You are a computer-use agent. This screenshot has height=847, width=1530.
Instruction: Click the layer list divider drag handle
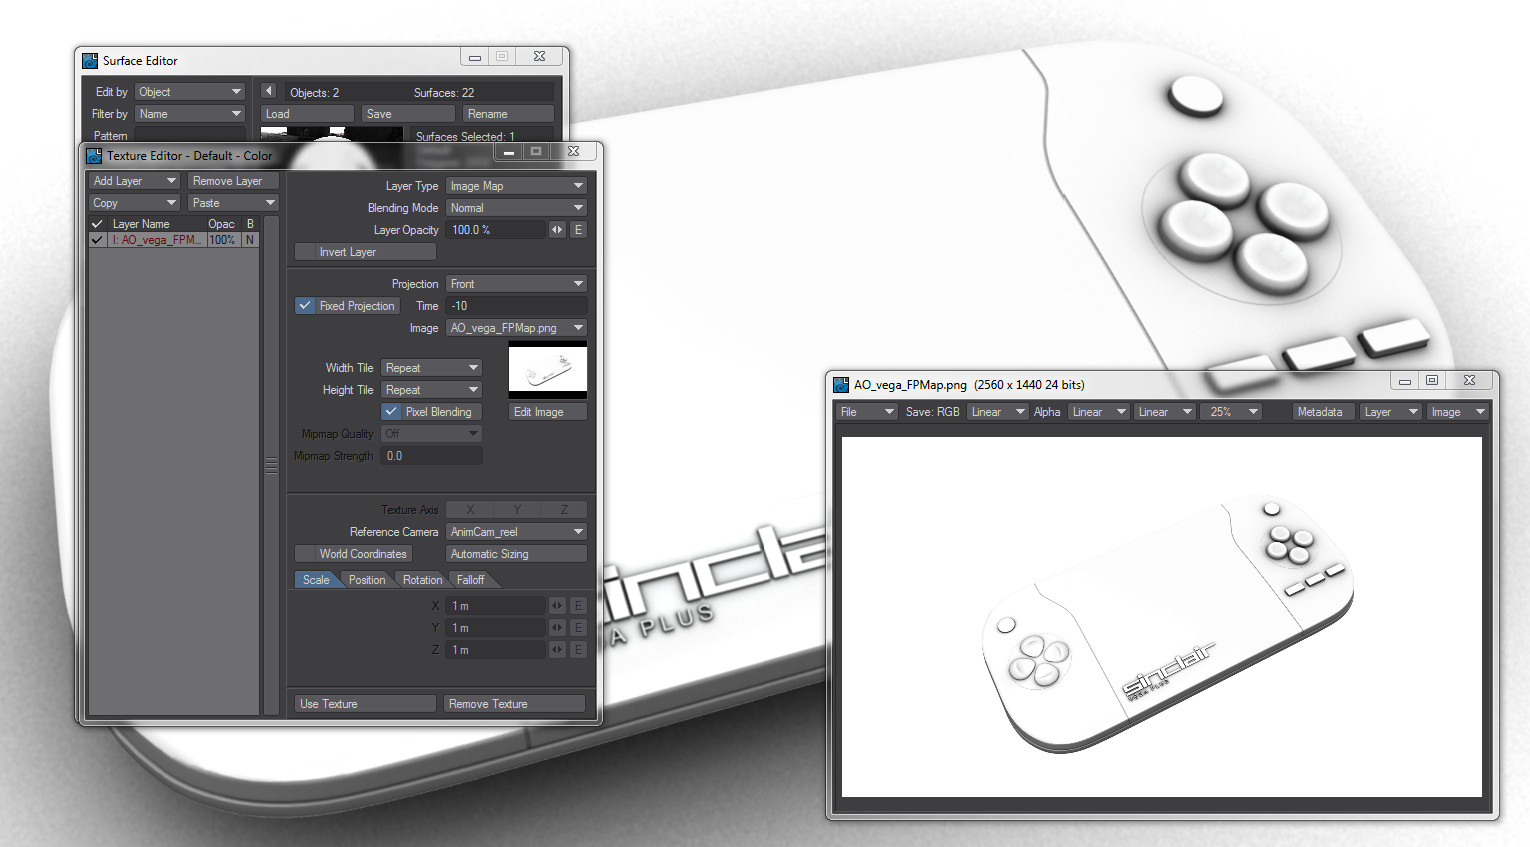271,466
